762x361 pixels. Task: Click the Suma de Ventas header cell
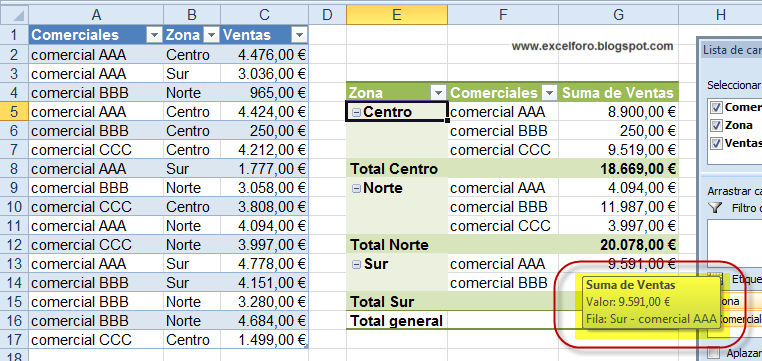click(x=619, y=92)
